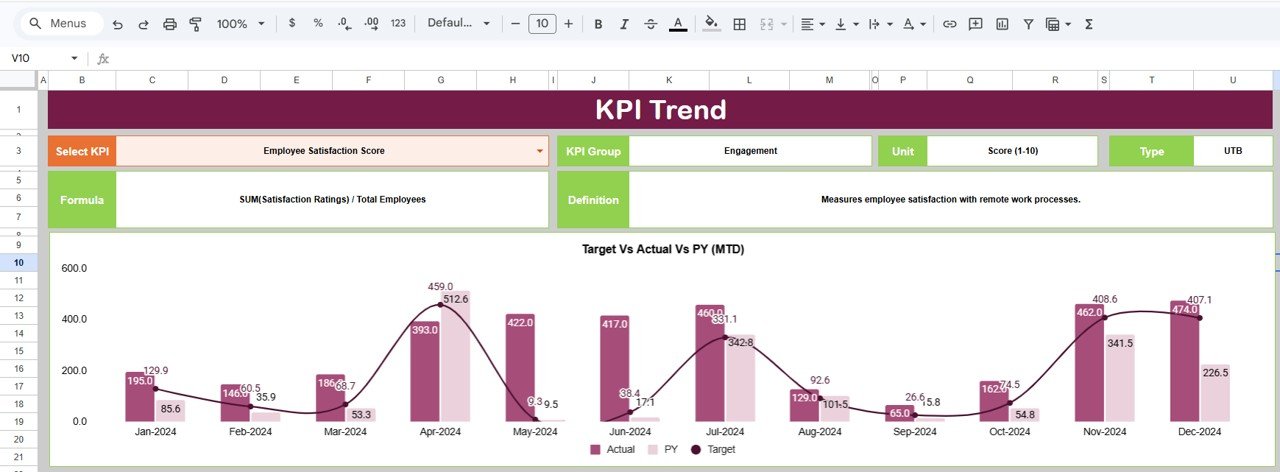Select the Score (1-10) cell
Screen dimensions: 1280x472
(x=1012, y=151)
